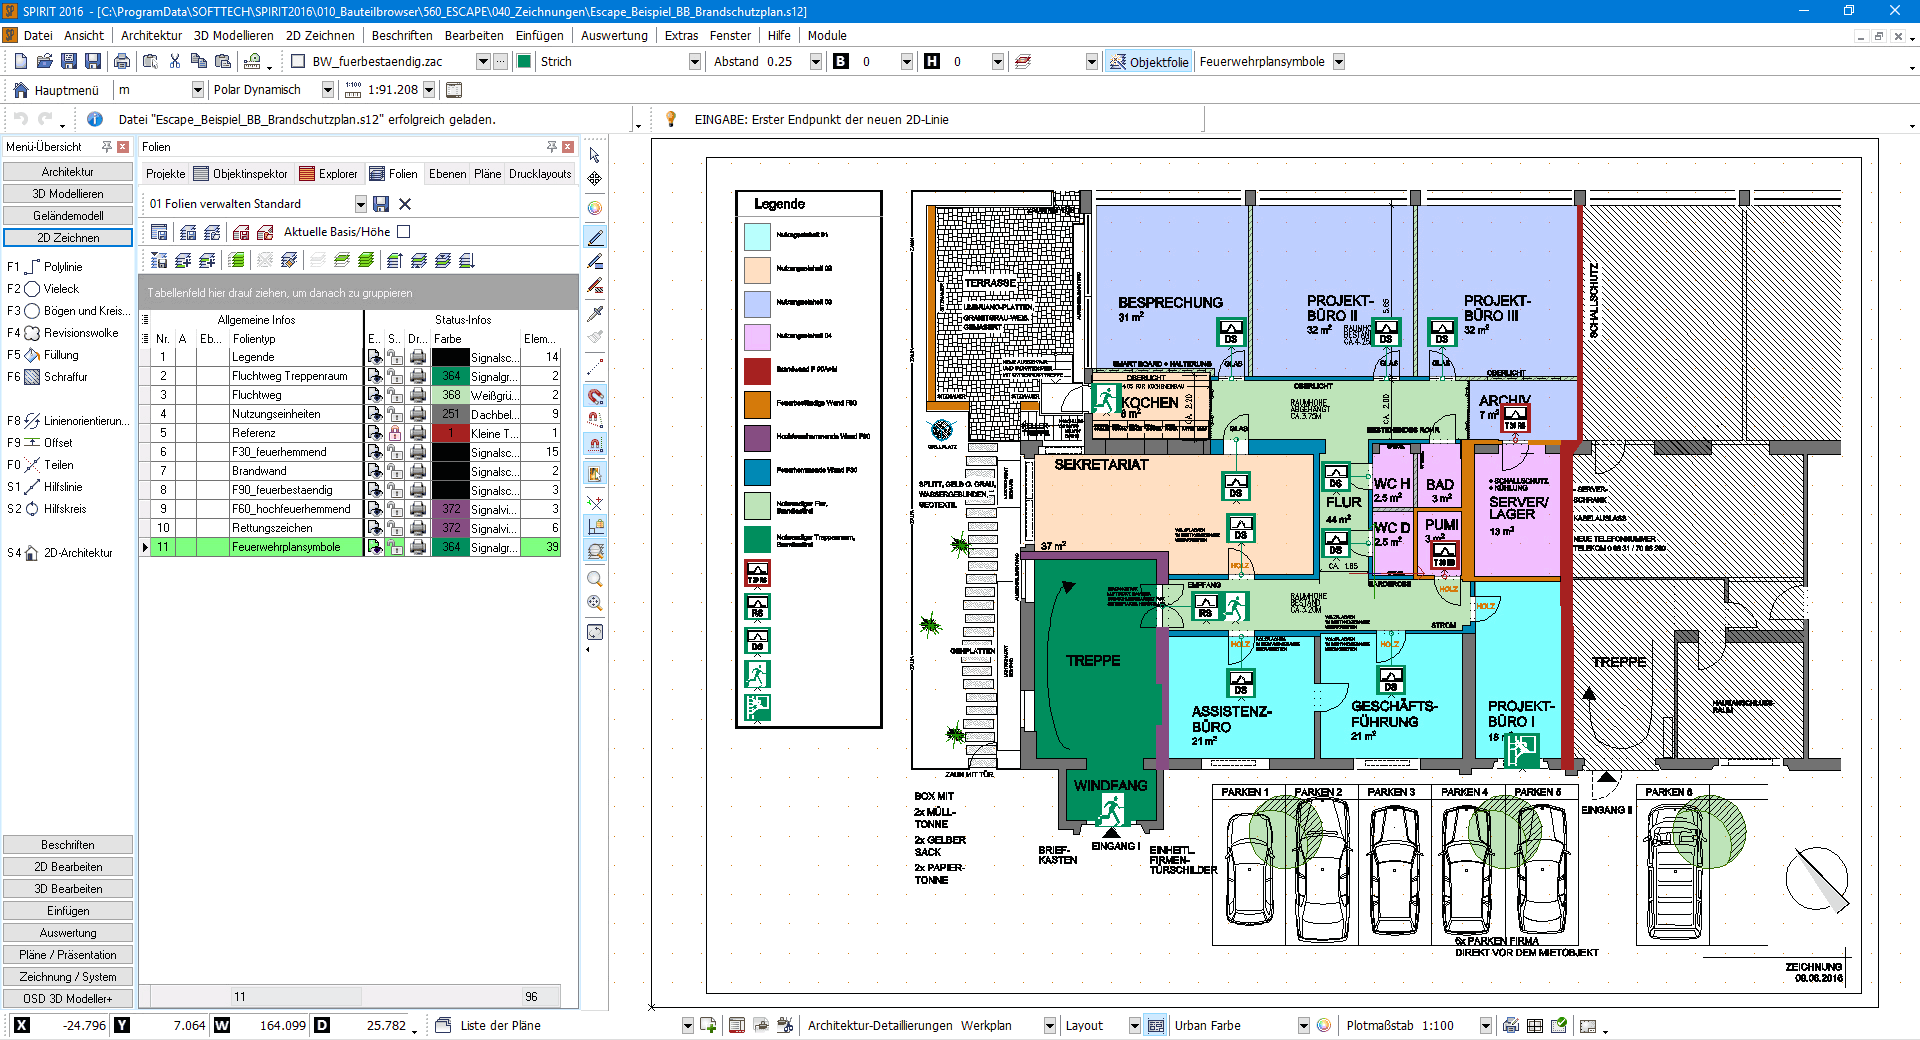Click the red color cell of Referenz layer

pos(451,433)
